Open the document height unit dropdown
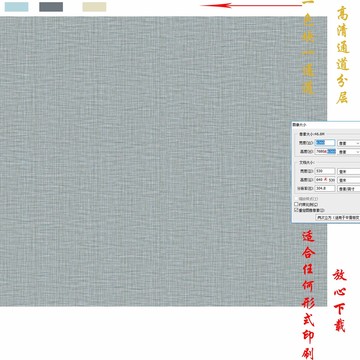Viewport: 360px width, 360px height. 349,180
